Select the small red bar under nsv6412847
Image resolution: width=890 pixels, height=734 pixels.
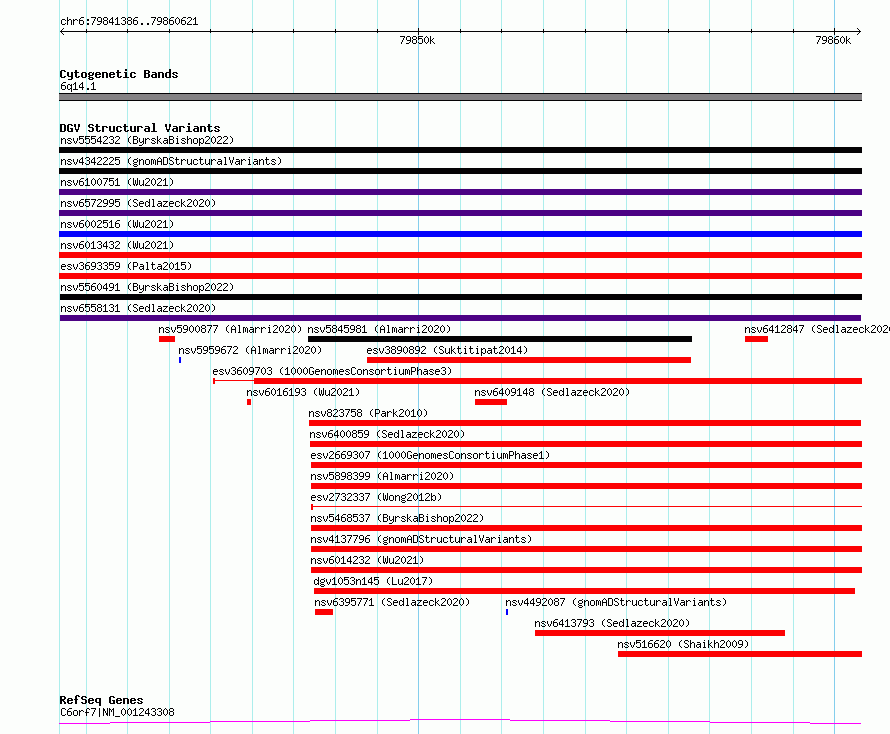pos(757,339)
